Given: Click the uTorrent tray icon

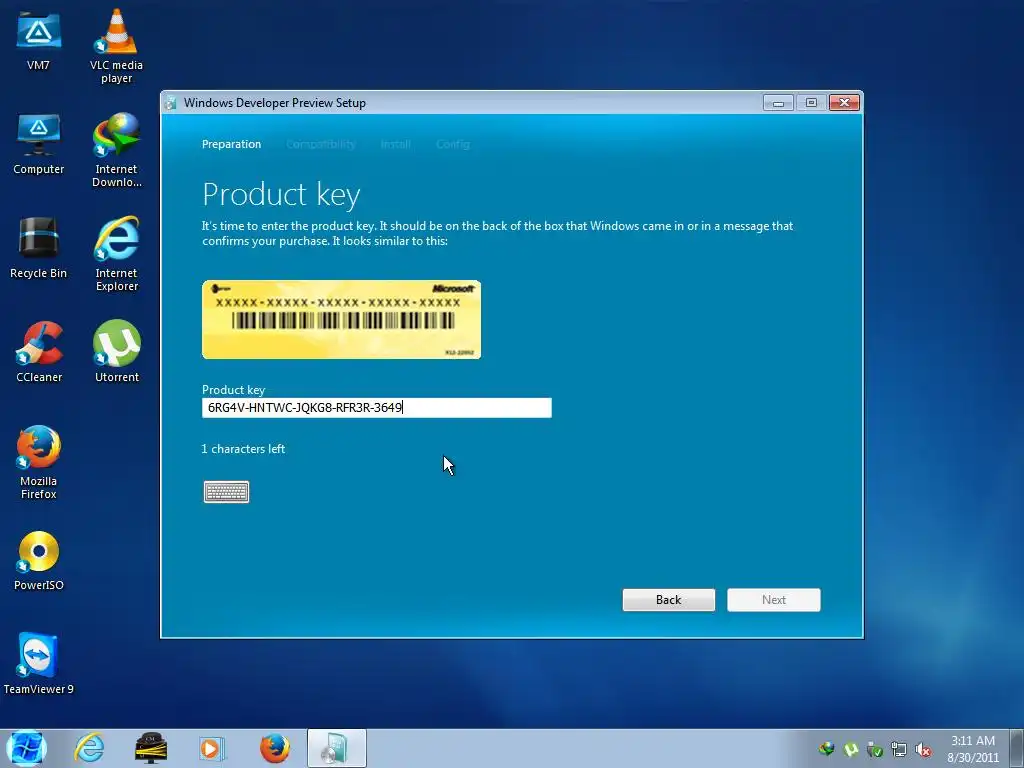Looking at the screenshot, I should [x=851, y=749].
